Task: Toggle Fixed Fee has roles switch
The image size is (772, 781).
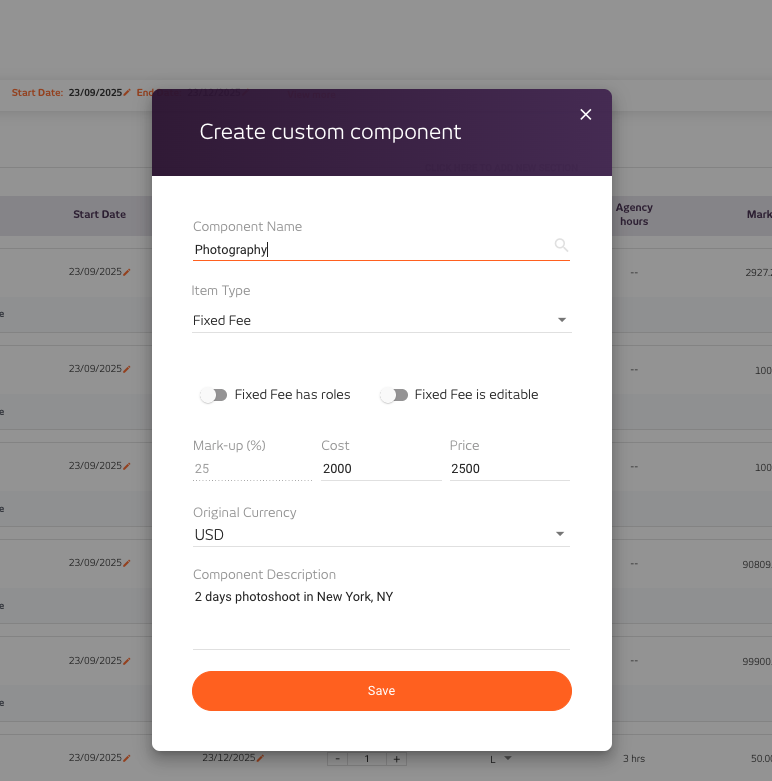Action: (x=214, y=395)
